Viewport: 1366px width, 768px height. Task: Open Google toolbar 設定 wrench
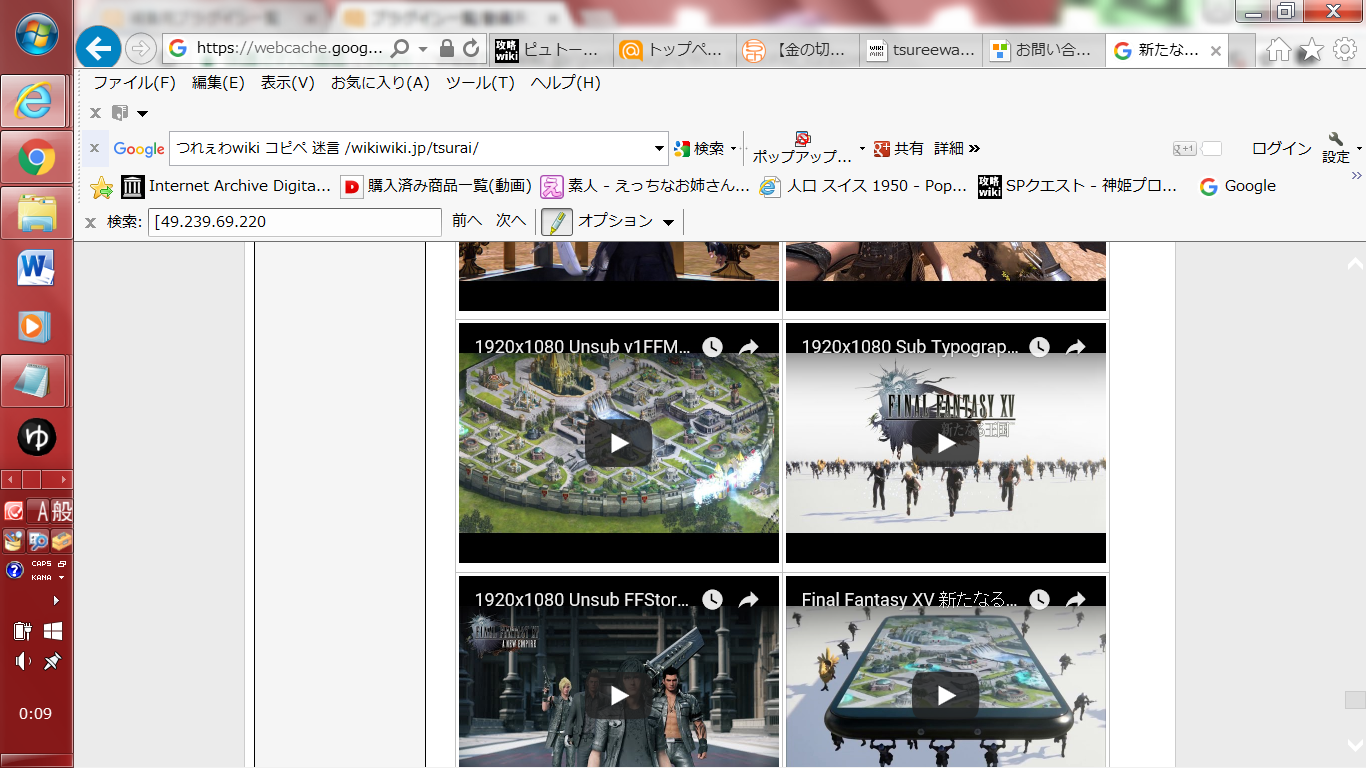[x=1337, y=148]
